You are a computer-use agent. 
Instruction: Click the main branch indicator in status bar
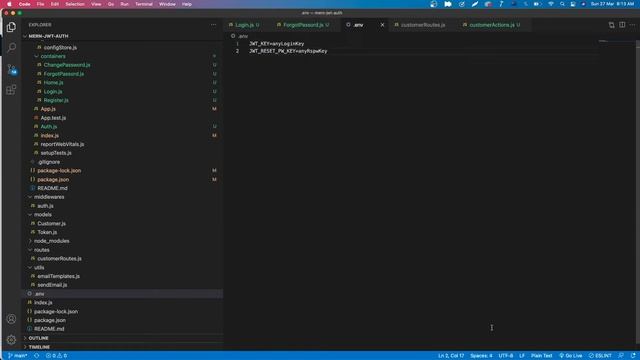18,356
